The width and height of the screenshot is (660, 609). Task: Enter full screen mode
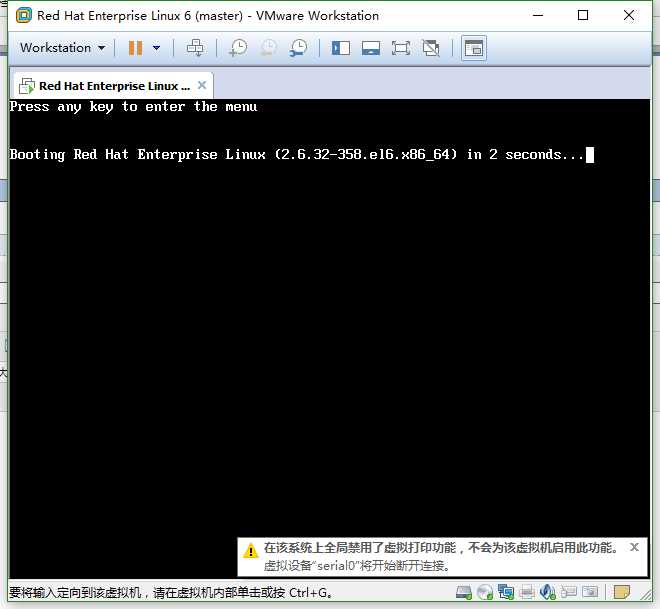coord(401,48)
